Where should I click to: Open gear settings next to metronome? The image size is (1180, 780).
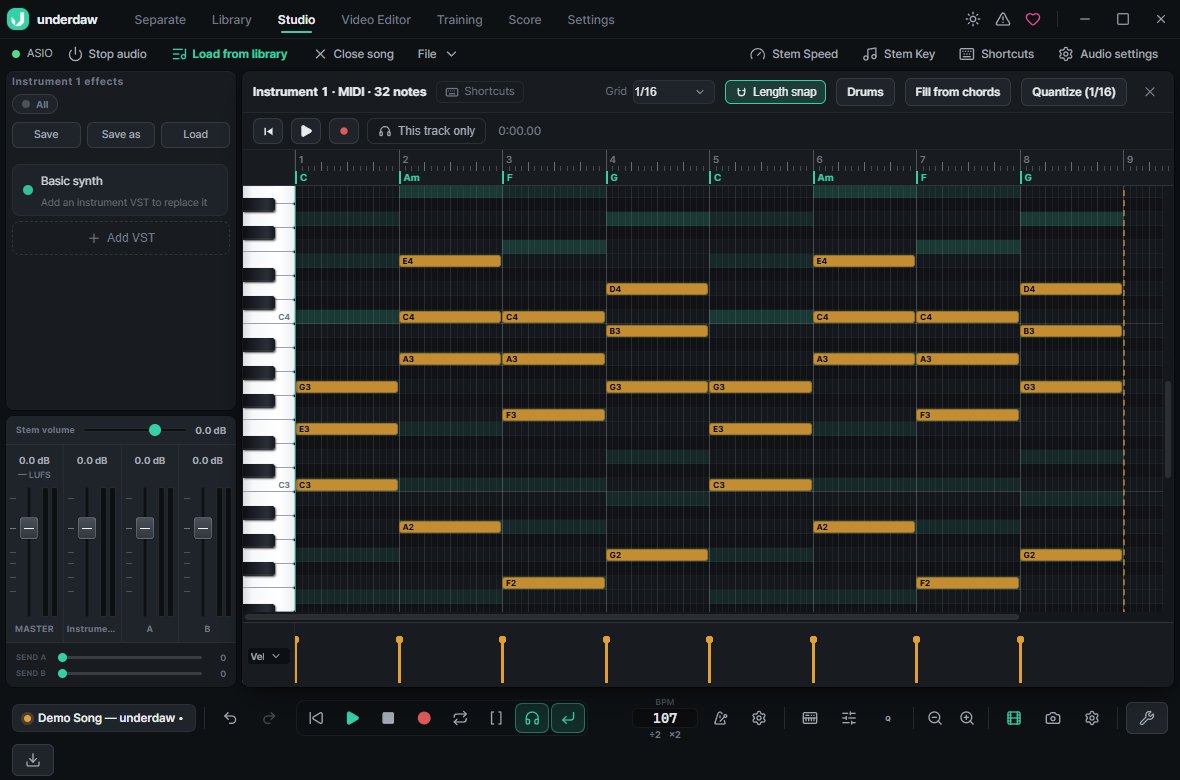click(x=759, y=718)
